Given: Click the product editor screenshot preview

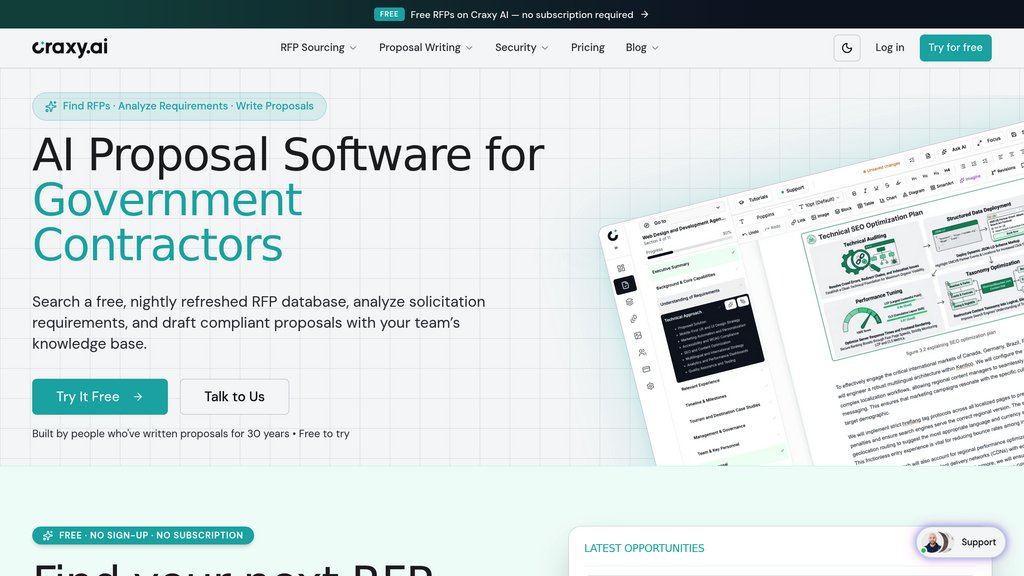Looking at the screenshot, I should coord(812,294).
